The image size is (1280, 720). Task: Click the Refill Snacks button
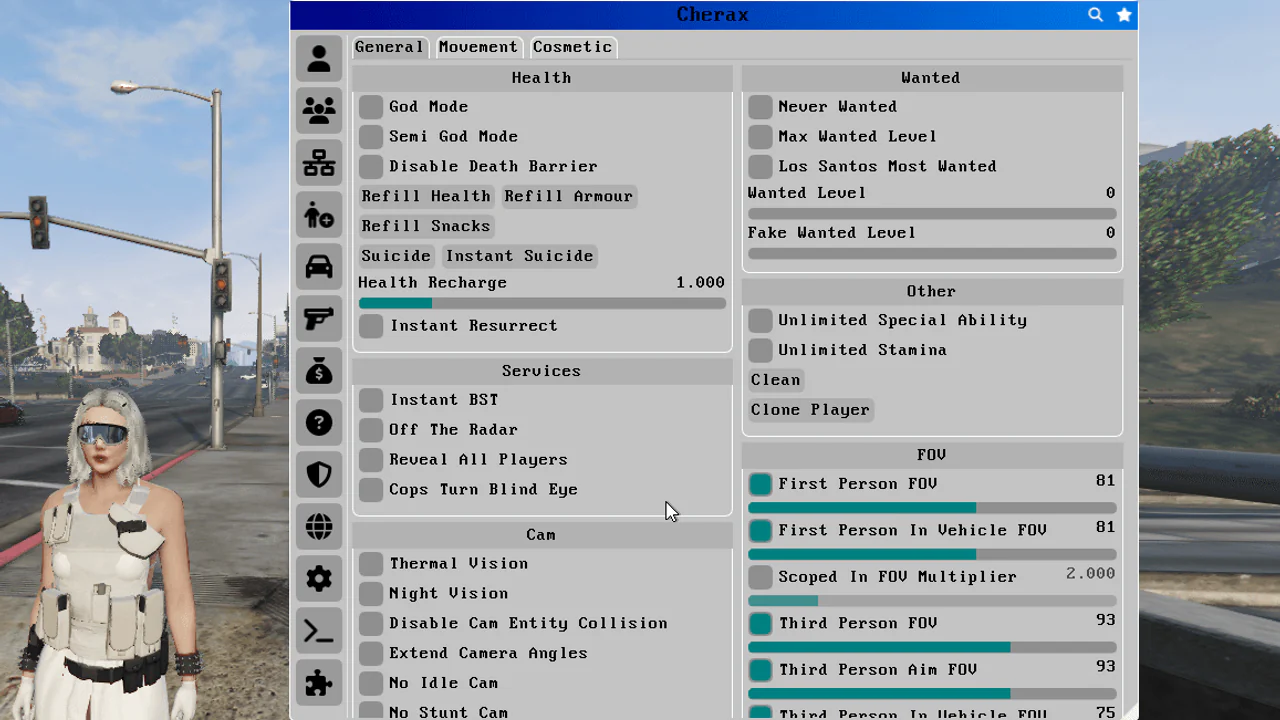(x=426, y=227)
